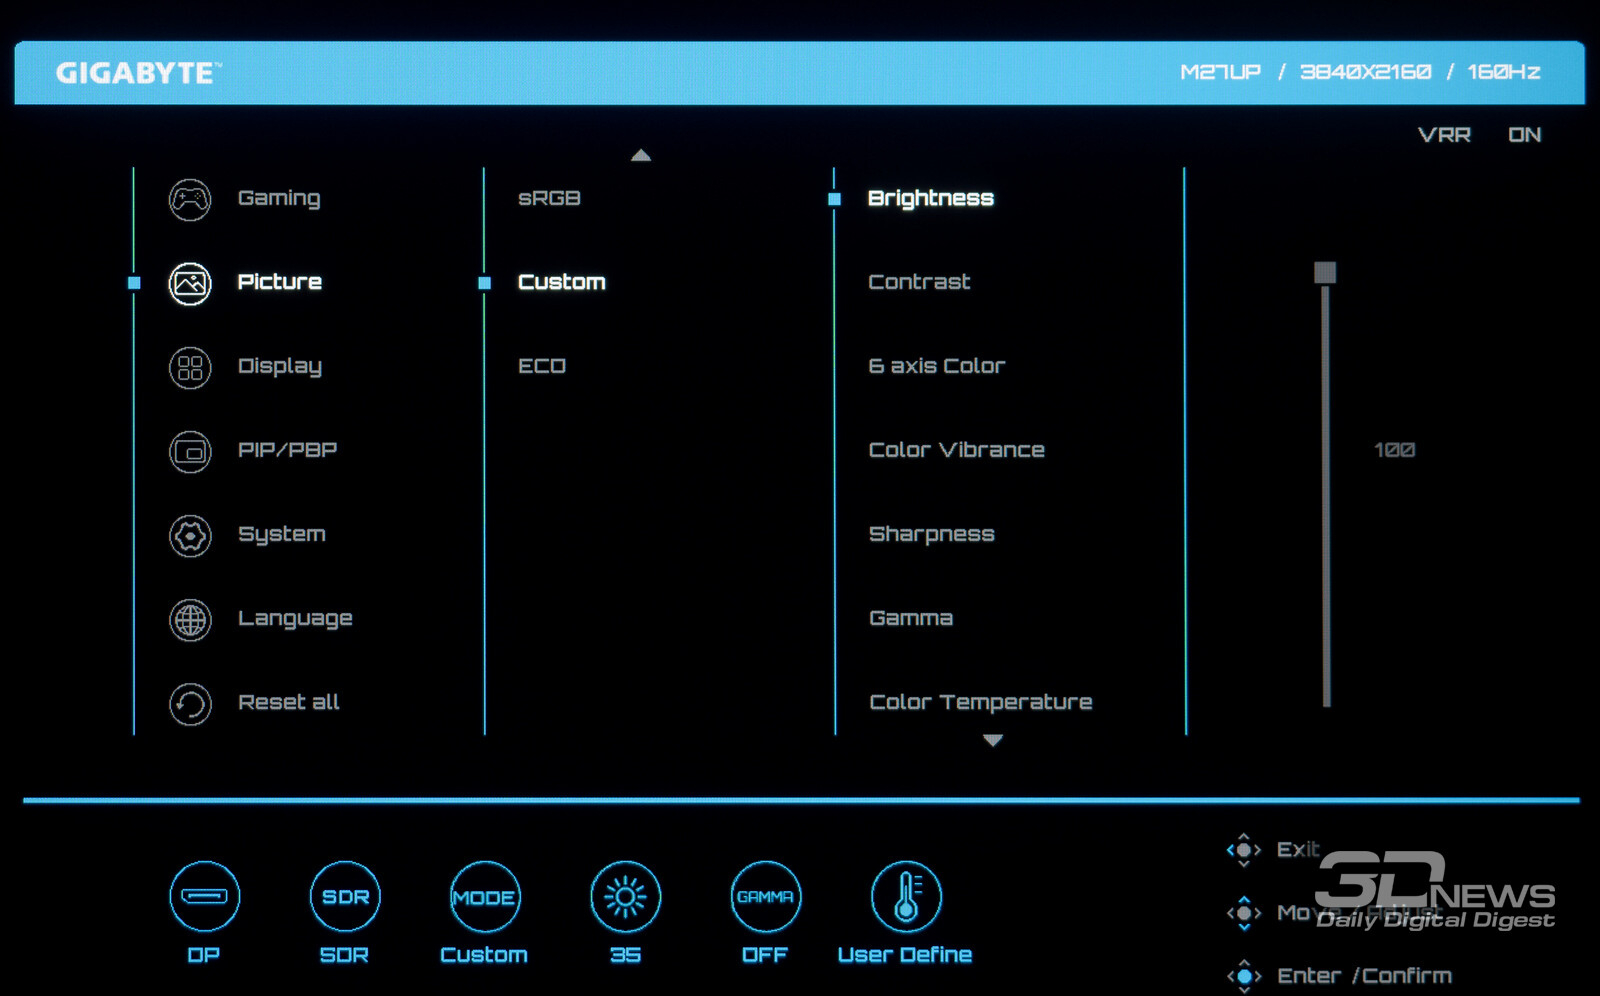
Task: Click the Reset all circular arrow icon
Action: [190, 704]
